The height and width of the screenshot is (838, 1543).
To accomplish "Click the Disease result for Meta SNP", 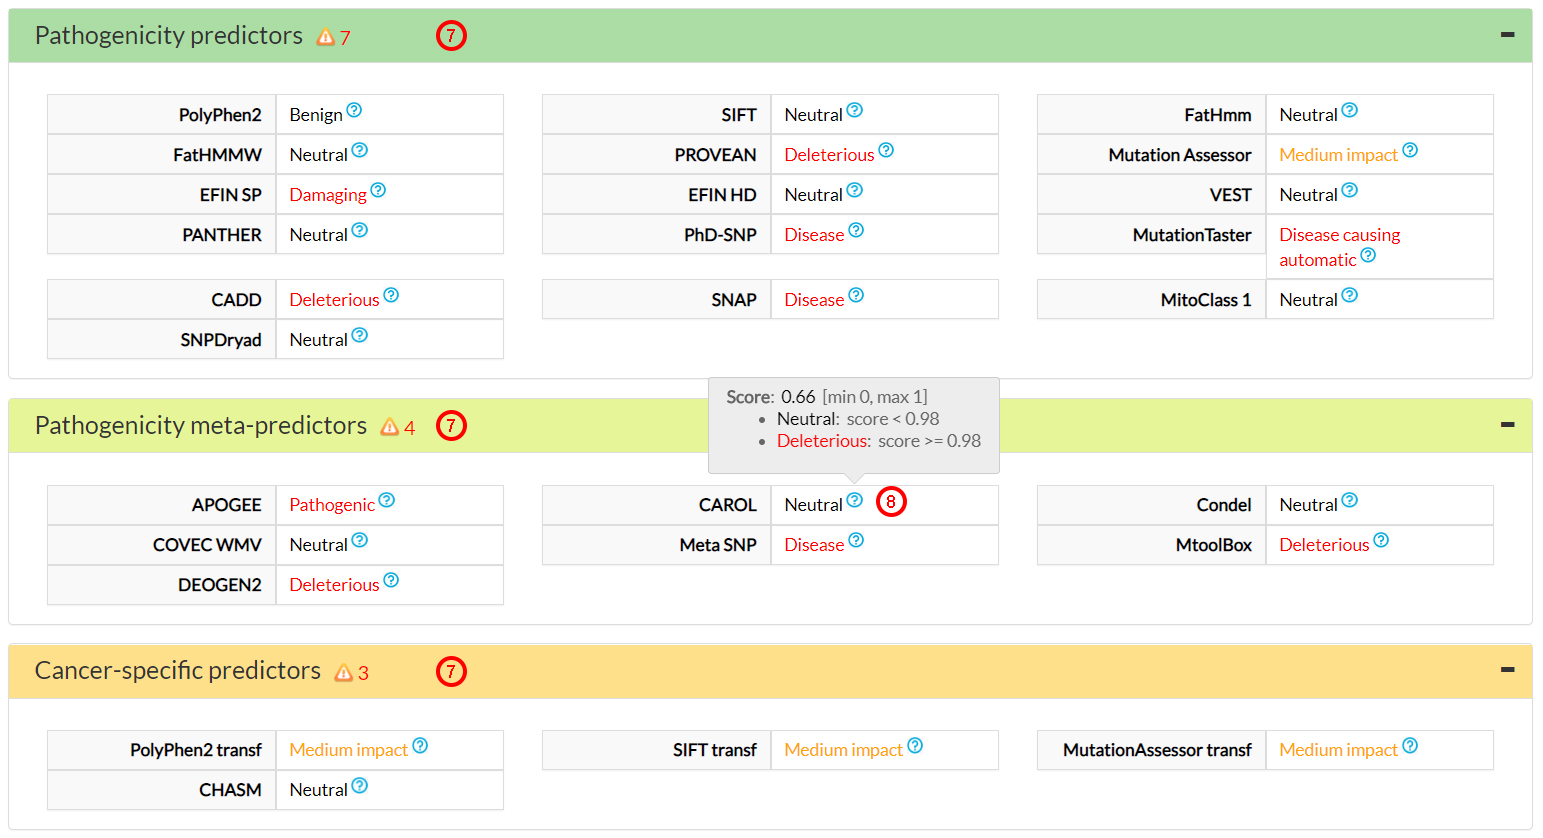I will click(814, 545).
